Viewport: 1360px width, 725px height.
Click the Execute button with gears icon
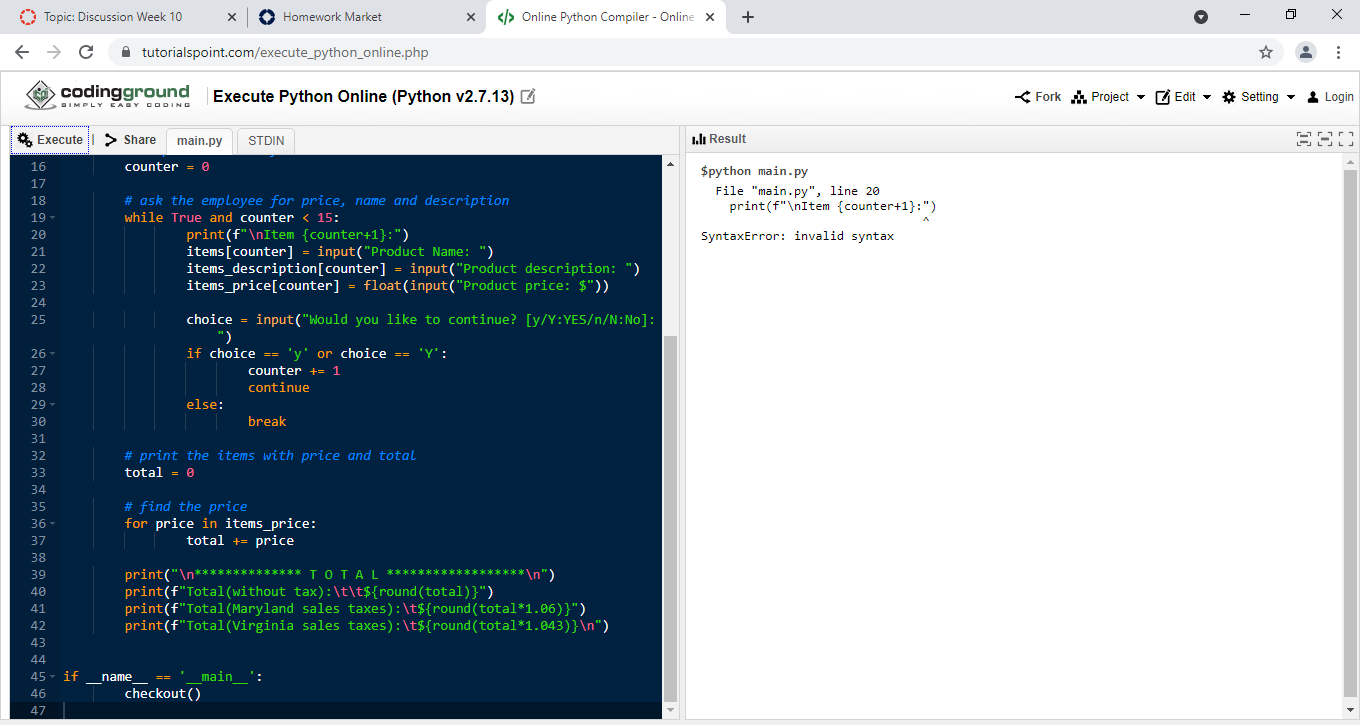coord(50,140)
